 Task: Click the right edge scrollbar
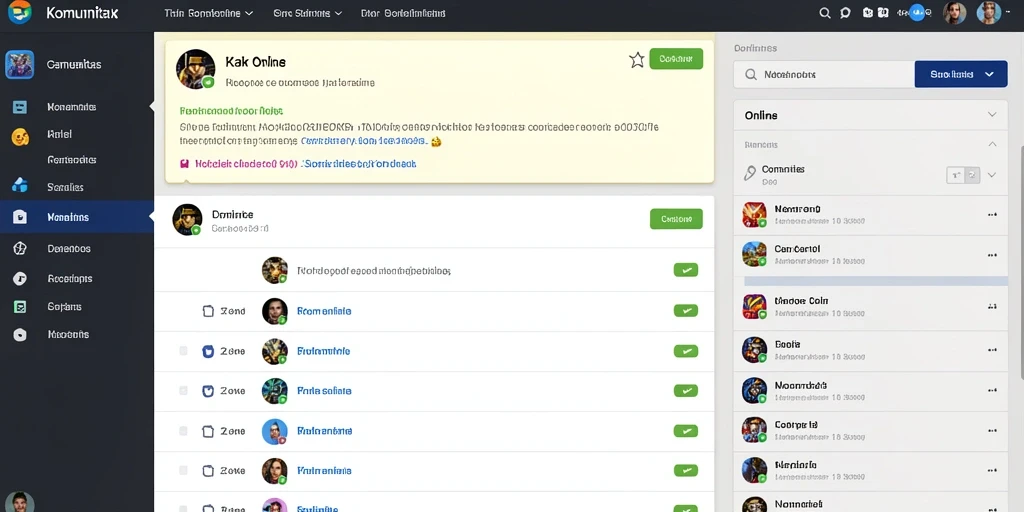1021,261
